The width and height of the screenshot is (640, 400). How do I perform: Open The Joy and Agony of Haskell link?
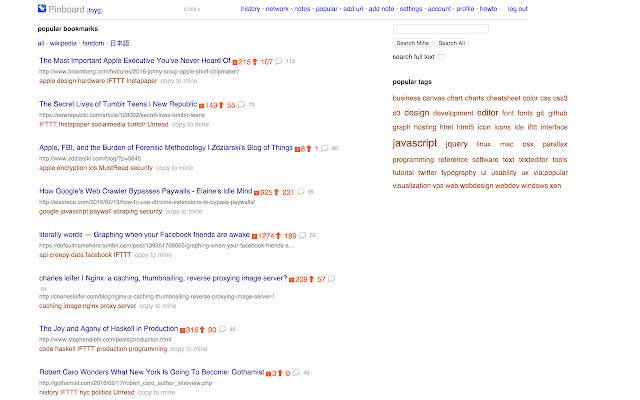[109, 329]
